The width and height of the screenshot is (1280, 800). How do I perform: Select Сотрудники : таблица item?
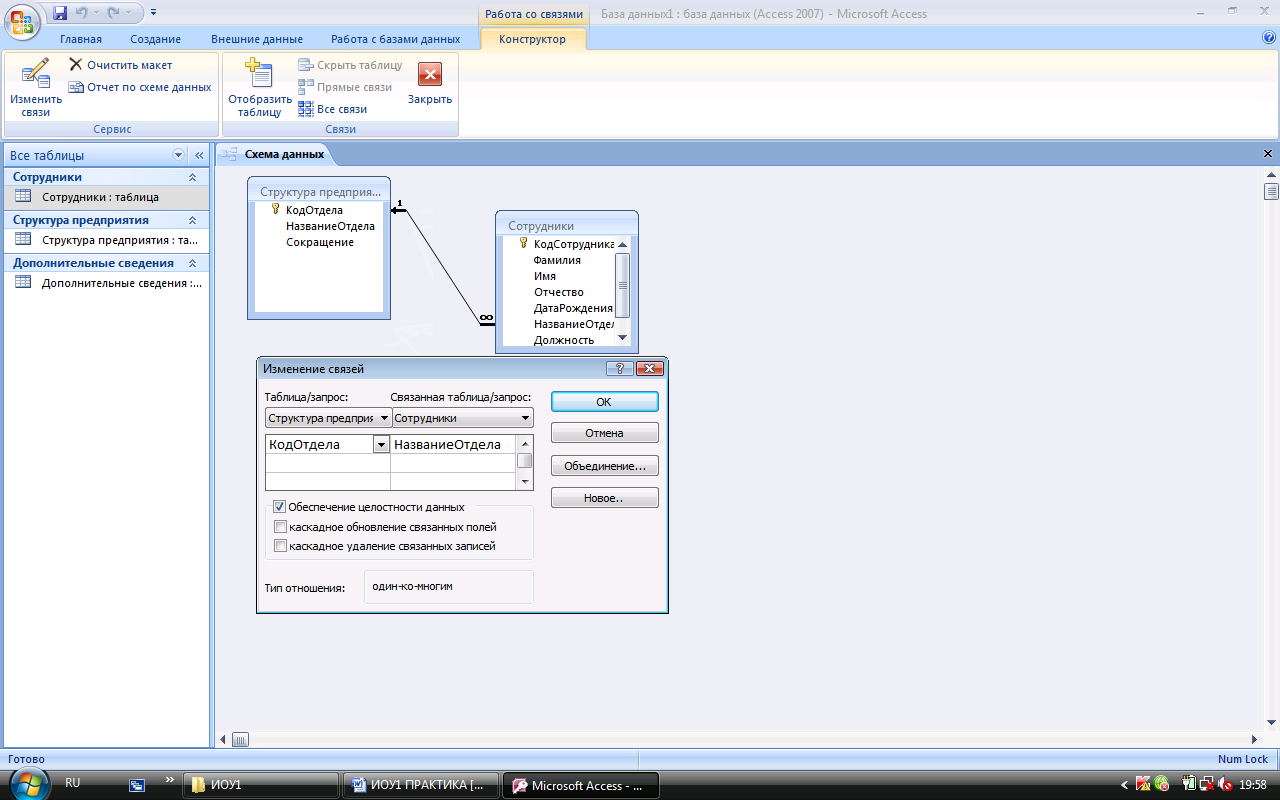click(105, 197)
